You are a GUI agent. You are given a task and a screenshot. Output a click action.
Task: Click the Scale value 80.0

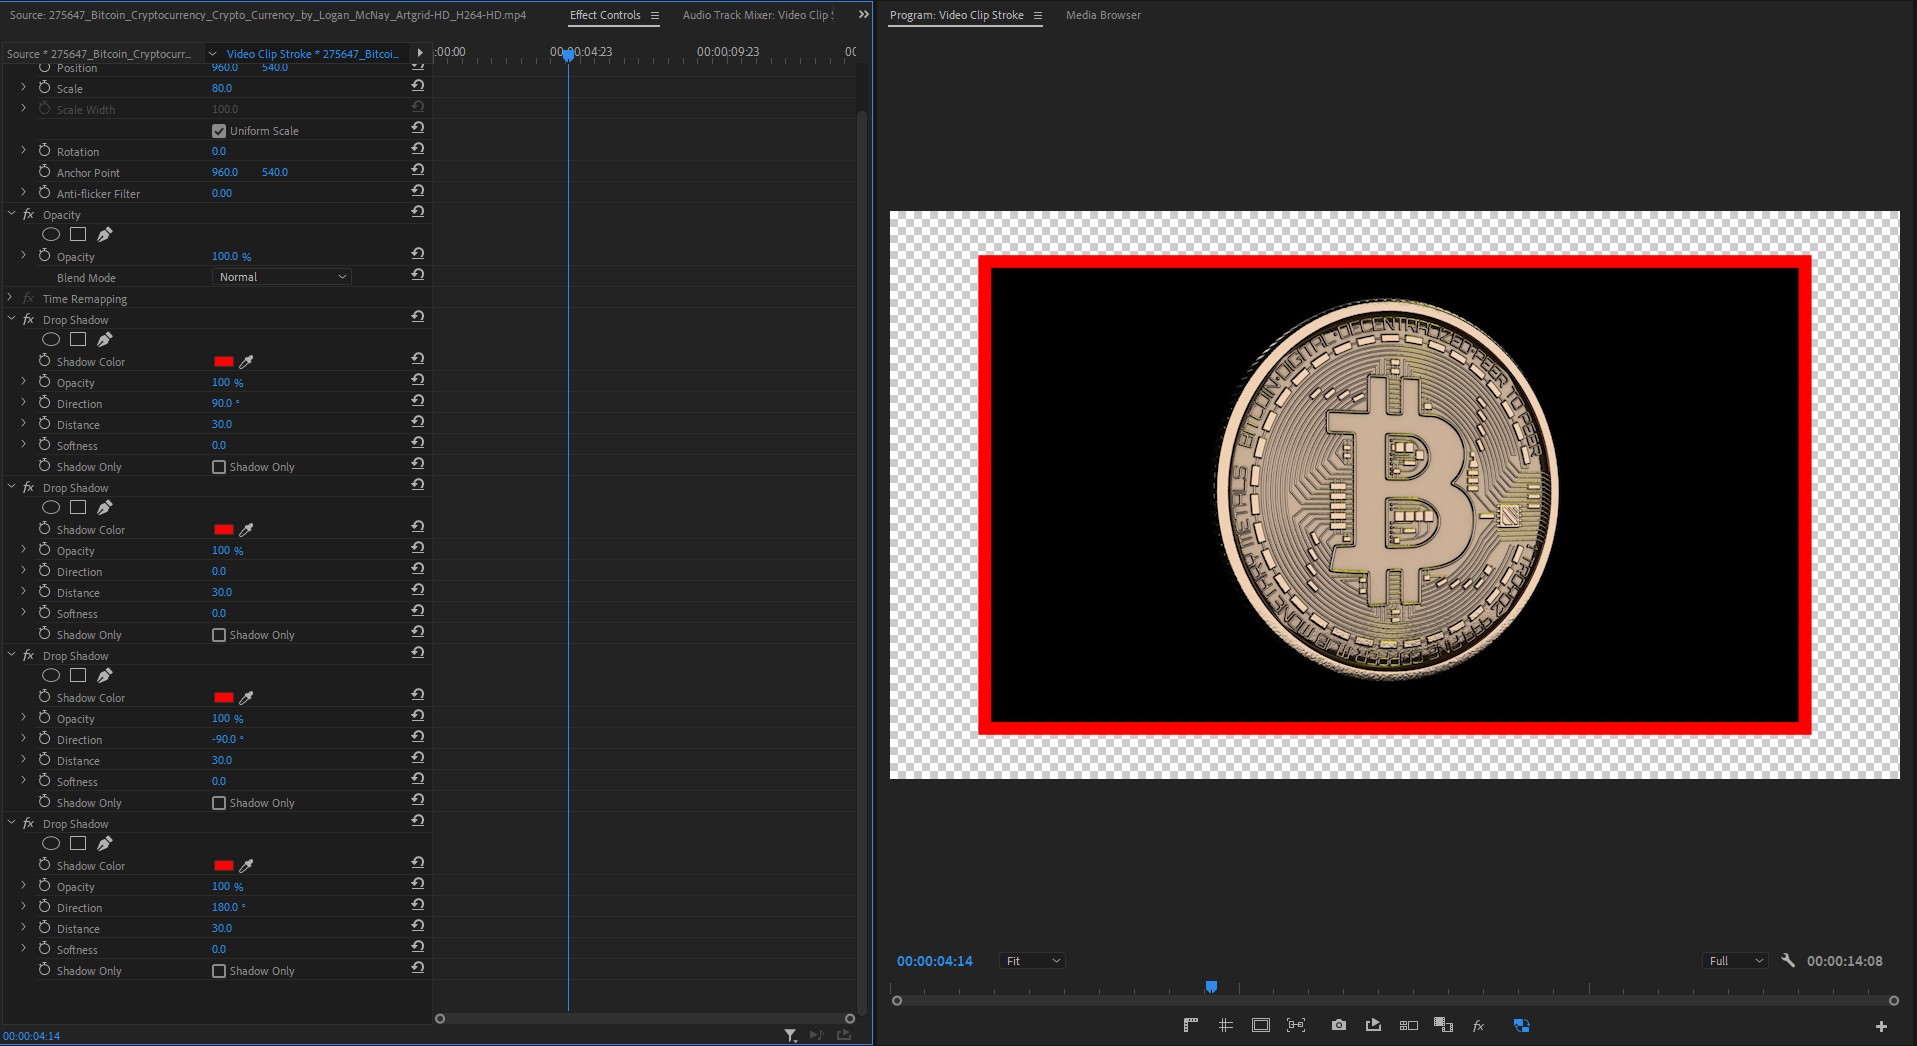point(222,88)
